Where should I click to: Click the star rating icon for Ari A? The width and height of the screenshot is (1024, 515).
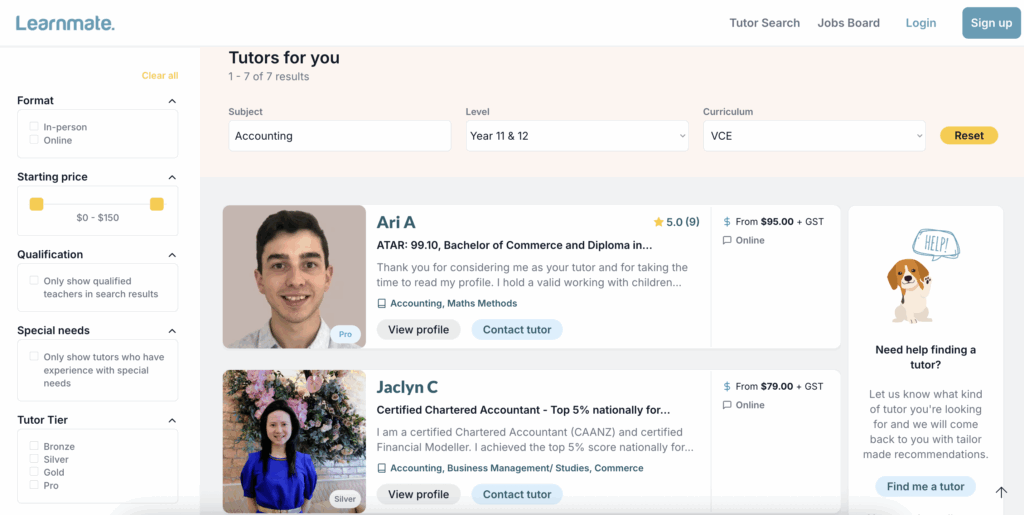658,222
